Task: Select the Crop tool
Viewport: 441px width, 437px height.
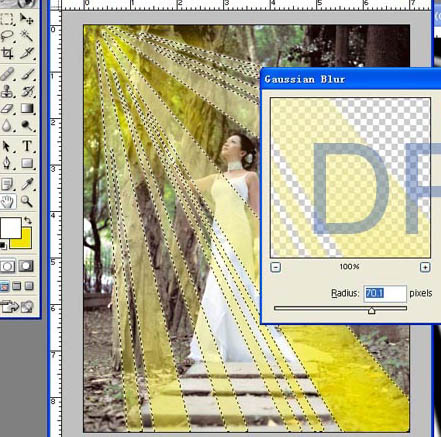Action: point(8,53)
